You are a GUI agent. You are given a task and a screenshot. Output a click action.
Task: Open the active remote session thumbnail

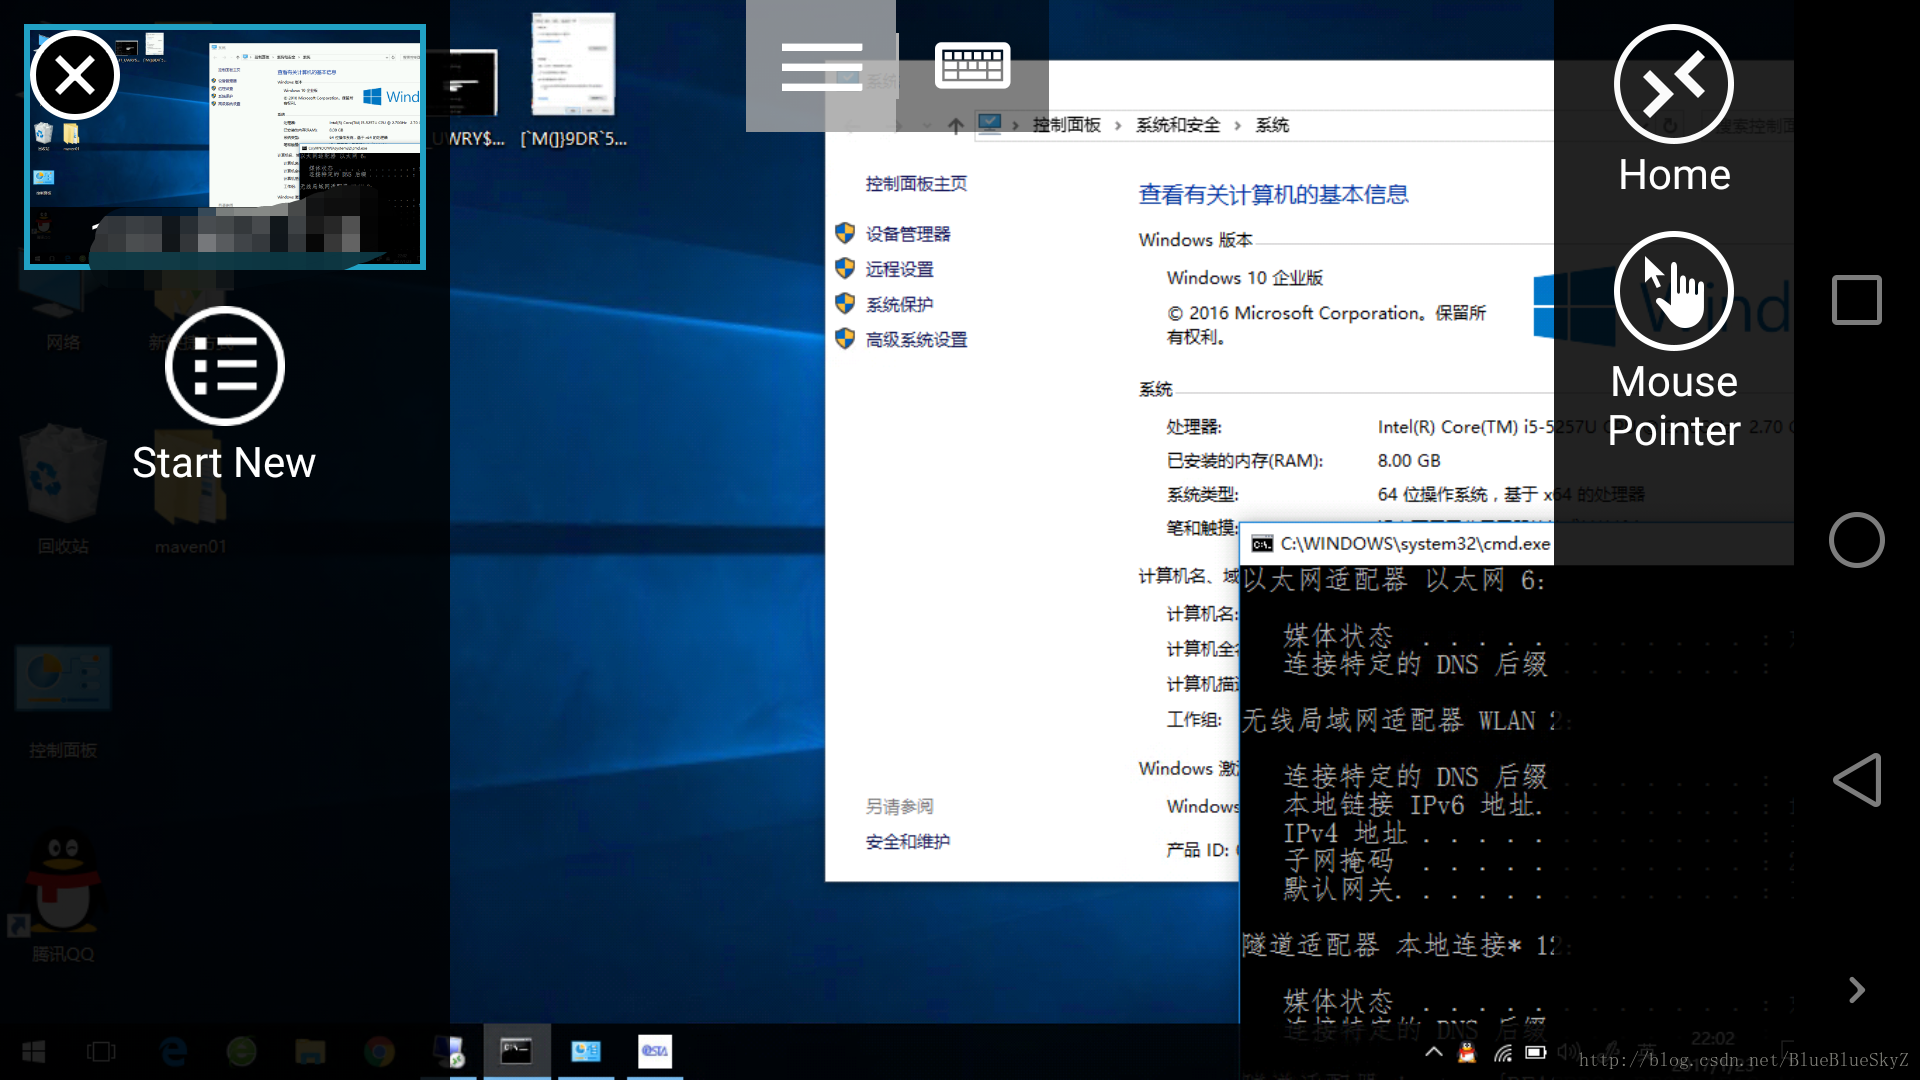225,147
